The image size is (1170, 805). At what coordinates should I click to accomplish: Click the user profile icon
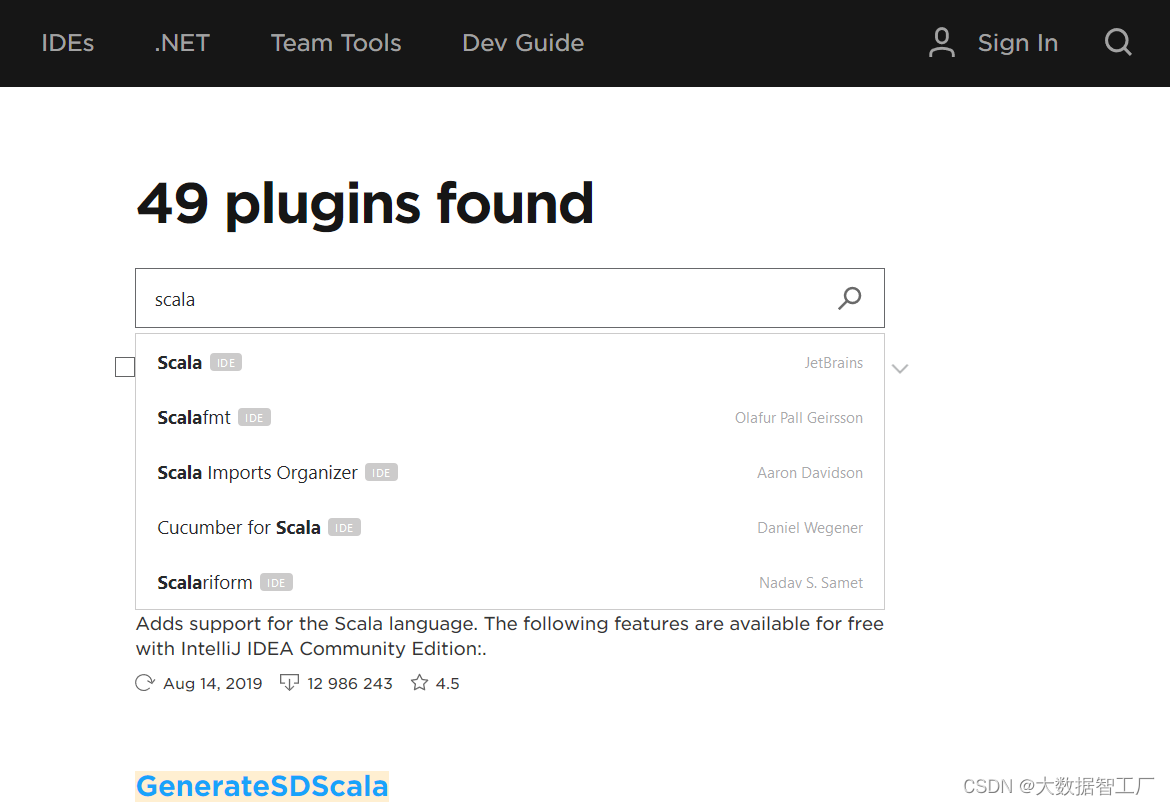pyautogui.click(x=942, y=43)
